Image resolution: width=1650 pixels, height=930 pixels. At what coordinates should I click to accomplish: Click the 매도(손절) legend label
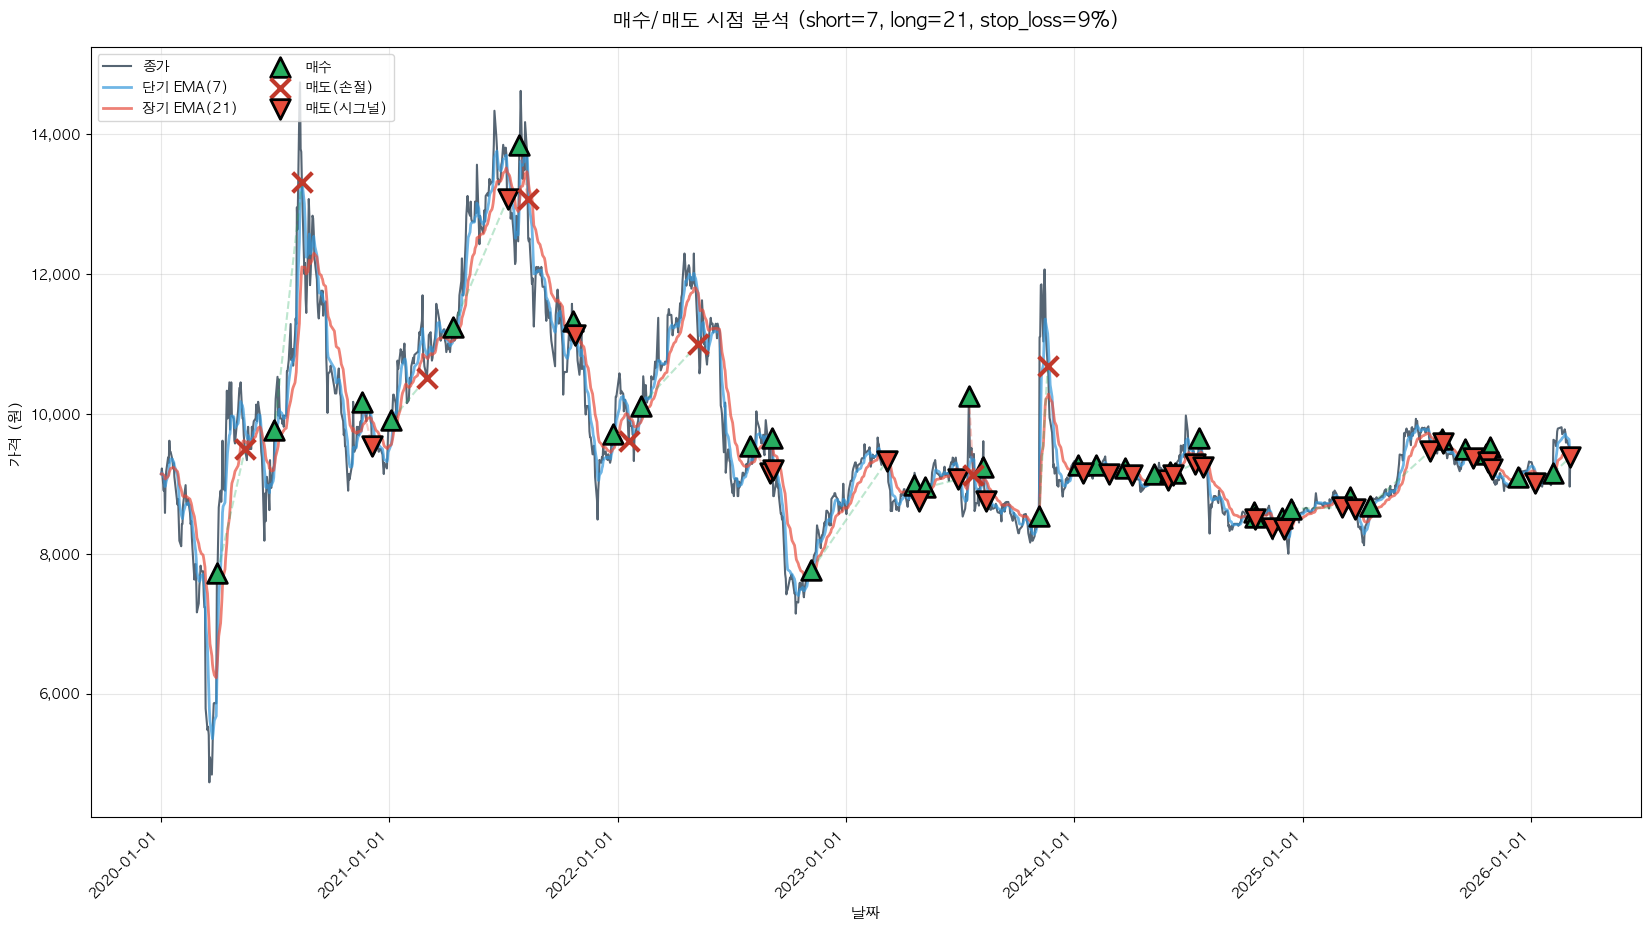(x=339, y=88)
